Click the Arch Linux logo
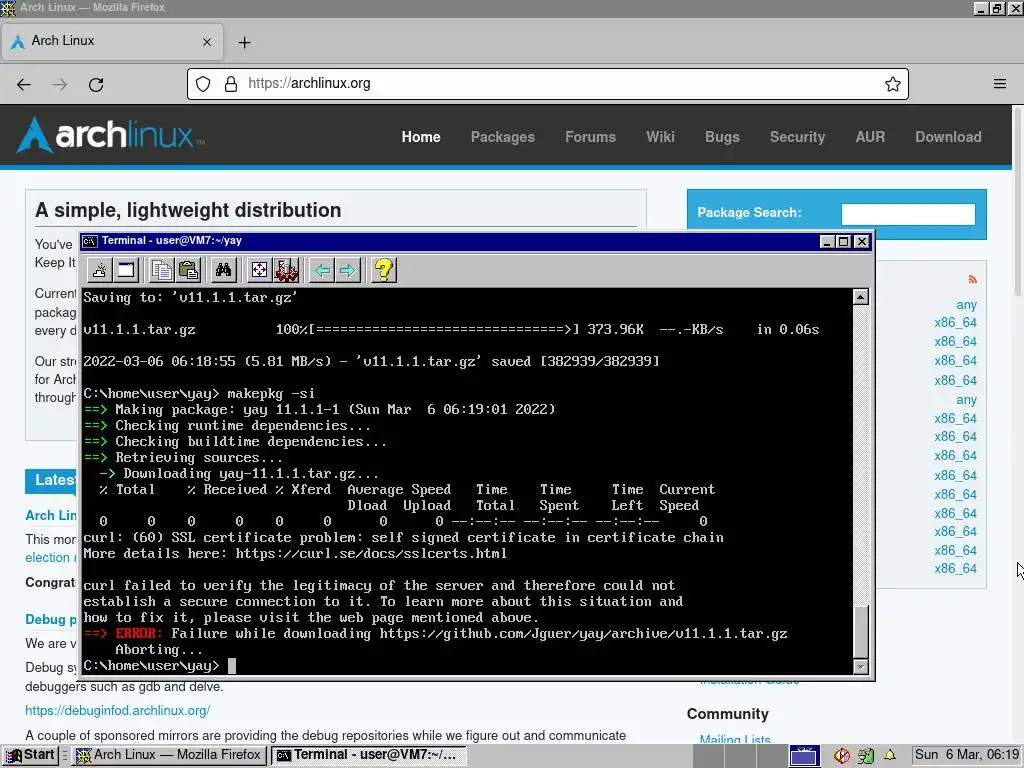Viewport: 1024px width, 768px height. 110,135
